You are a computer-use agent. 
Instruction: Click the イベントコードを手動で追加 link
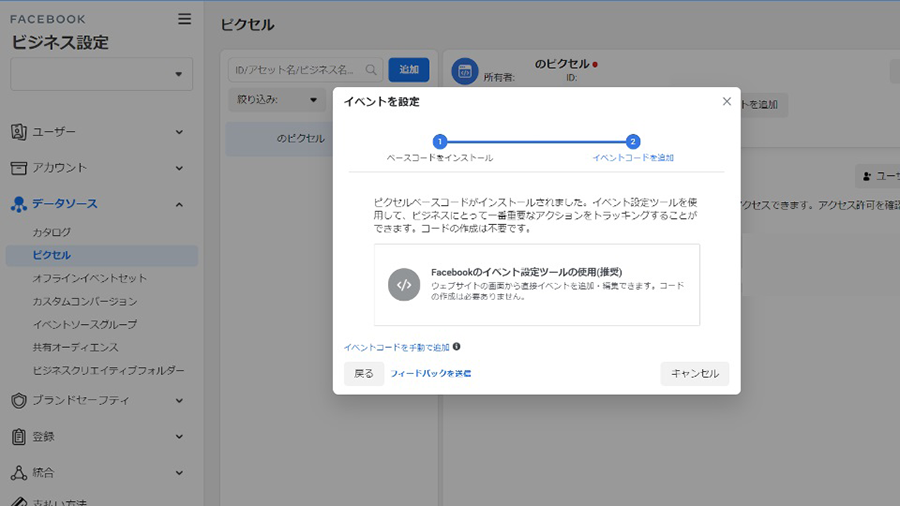tap(396, 347)
